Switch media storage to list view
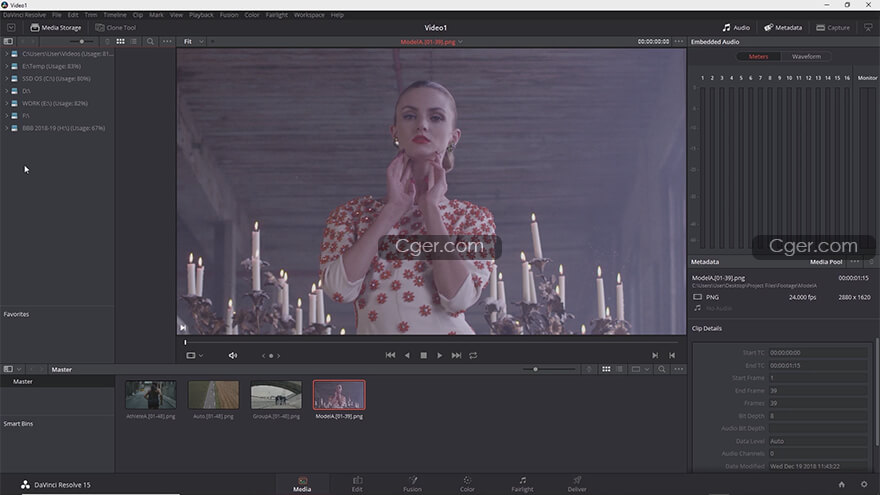 (x=134, y=42)
